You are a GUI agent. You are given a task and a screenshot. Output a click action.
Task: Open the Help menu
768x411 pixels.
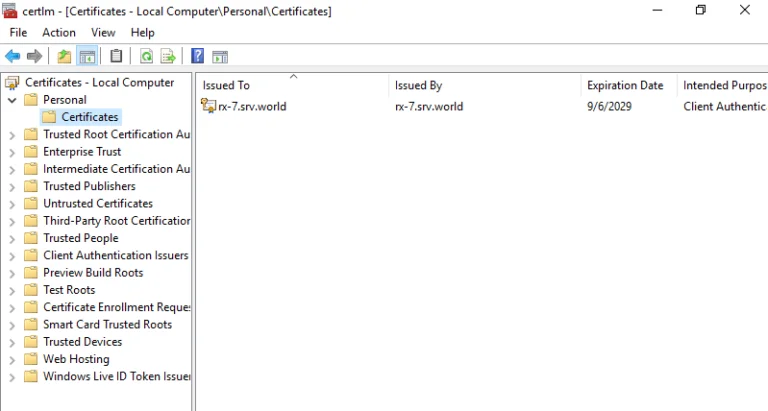pos(143,32)
